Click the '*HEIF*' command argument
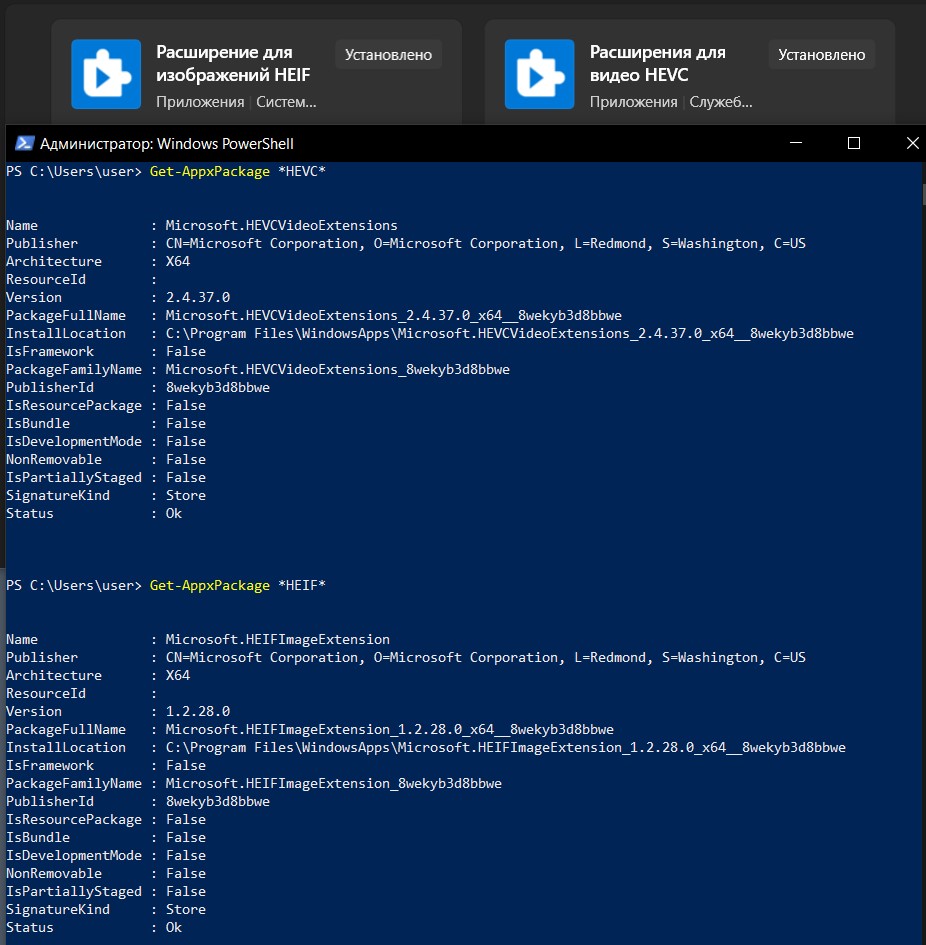 point(302,585)
